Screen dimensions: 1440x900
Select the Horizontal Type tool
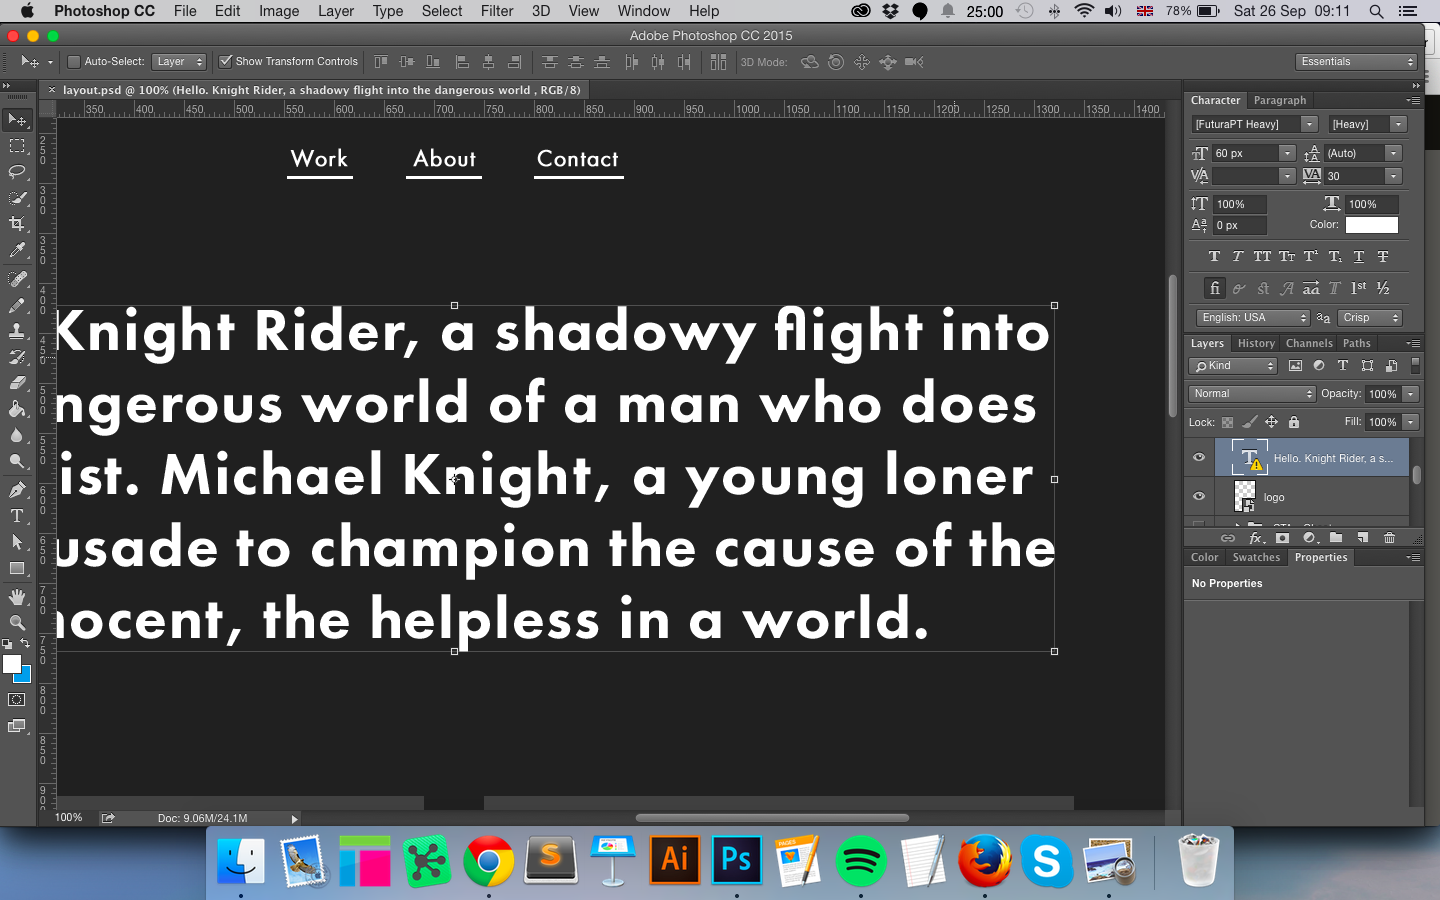[x=17, y=516]
